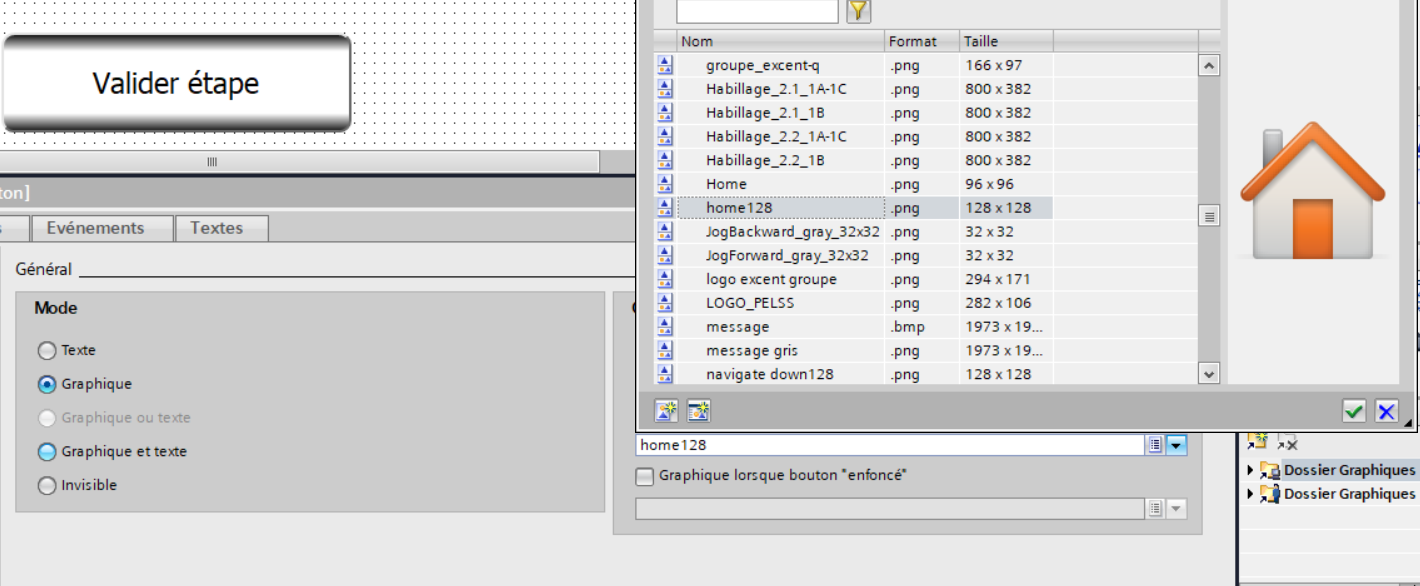Enable Graphique lorsque bouton enfoncé checkbox

(645, 477)
